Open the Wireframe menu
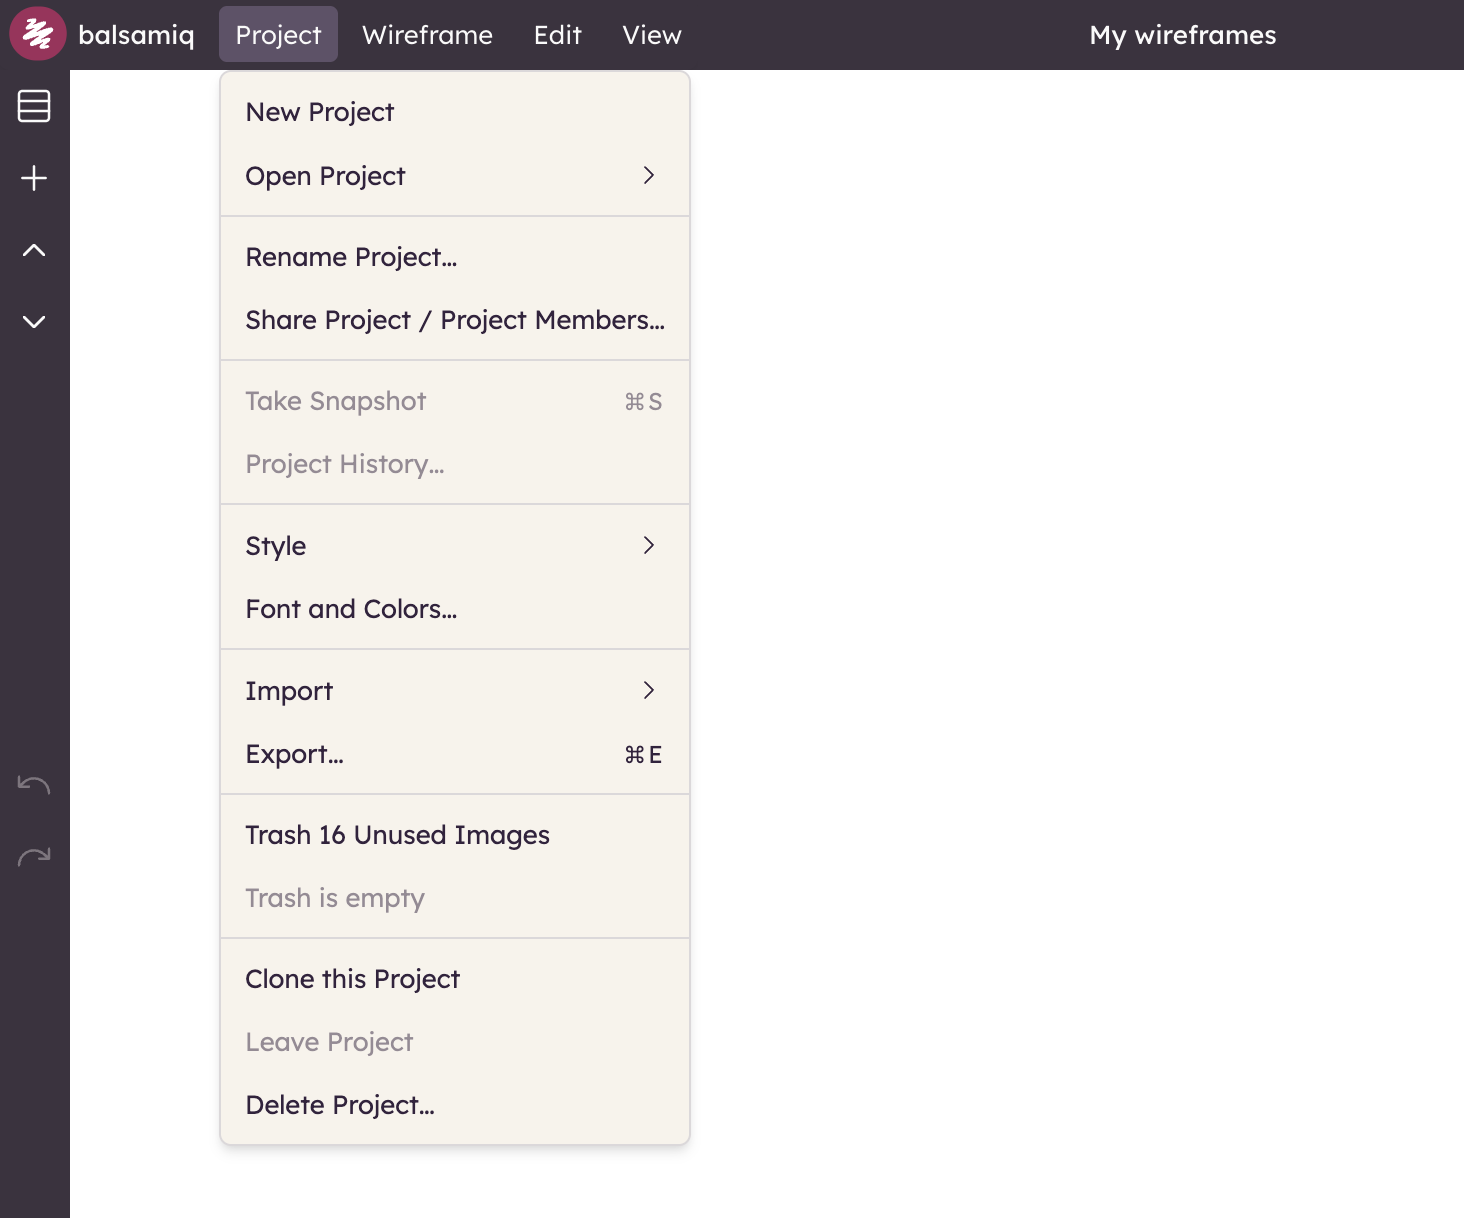 427,35
